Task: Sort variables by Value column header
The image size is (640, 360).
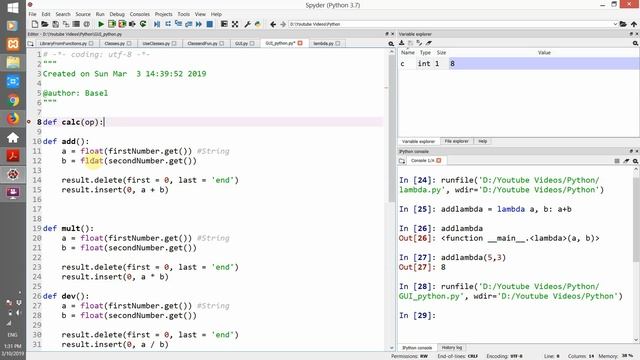Action: click(544, 53)
